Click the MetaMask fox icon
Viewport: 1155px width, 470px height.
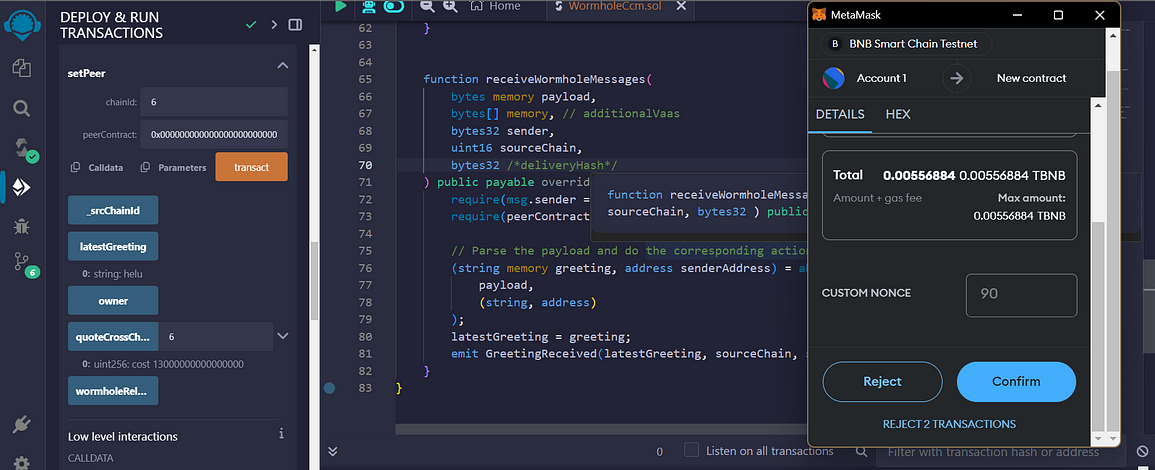pyautogui.click(x=819, y=15)
